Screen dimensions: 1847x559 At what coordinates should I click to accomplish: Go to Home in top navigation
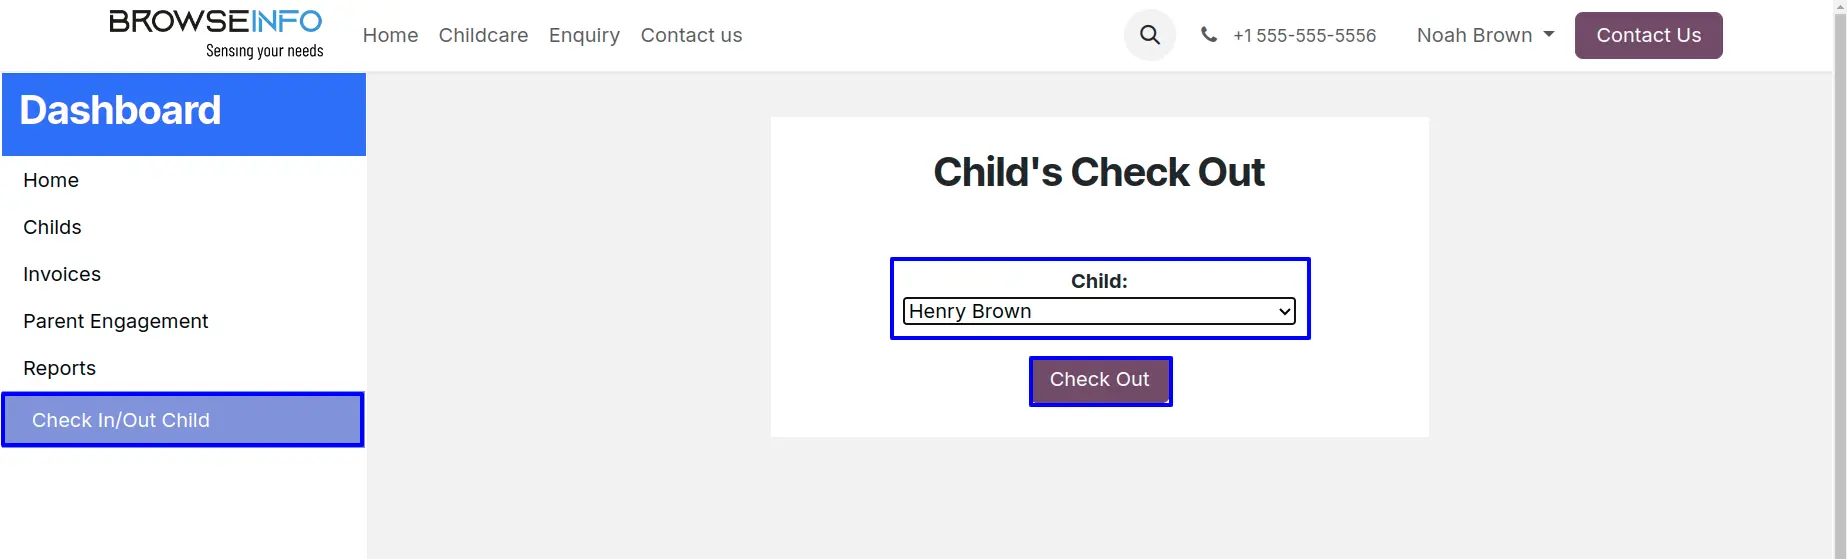tap(390, 35)
